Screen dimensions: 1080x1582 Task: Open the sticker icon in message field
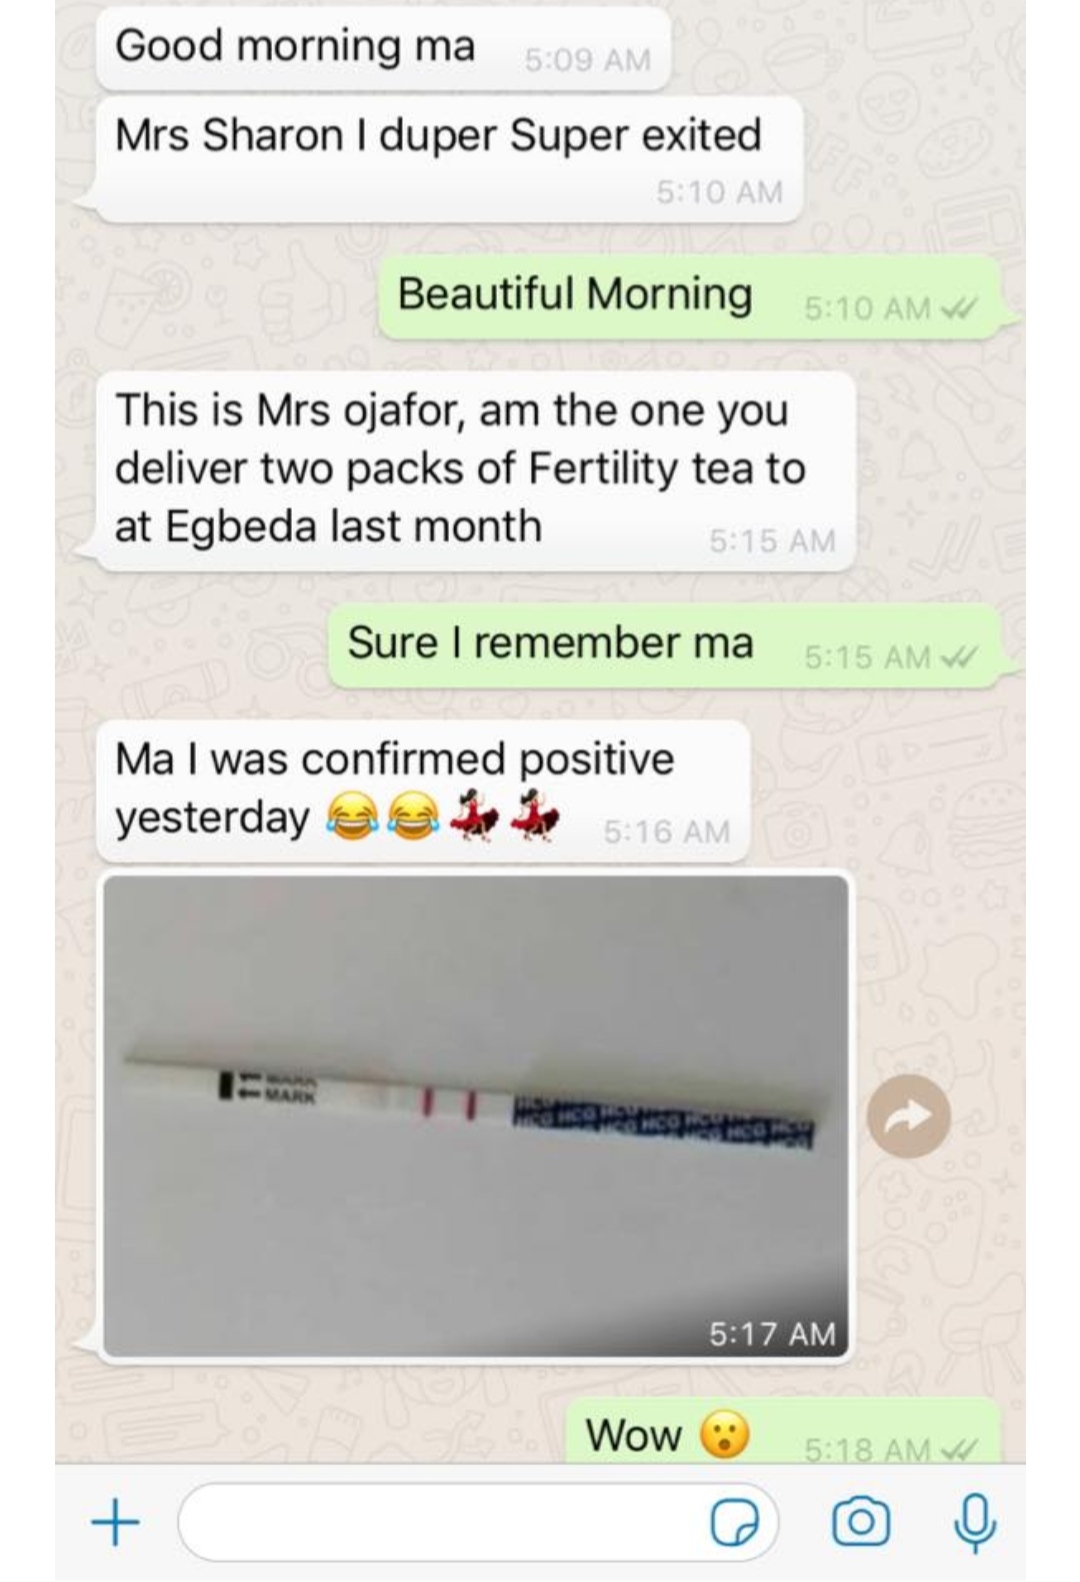pos(734,1523)
